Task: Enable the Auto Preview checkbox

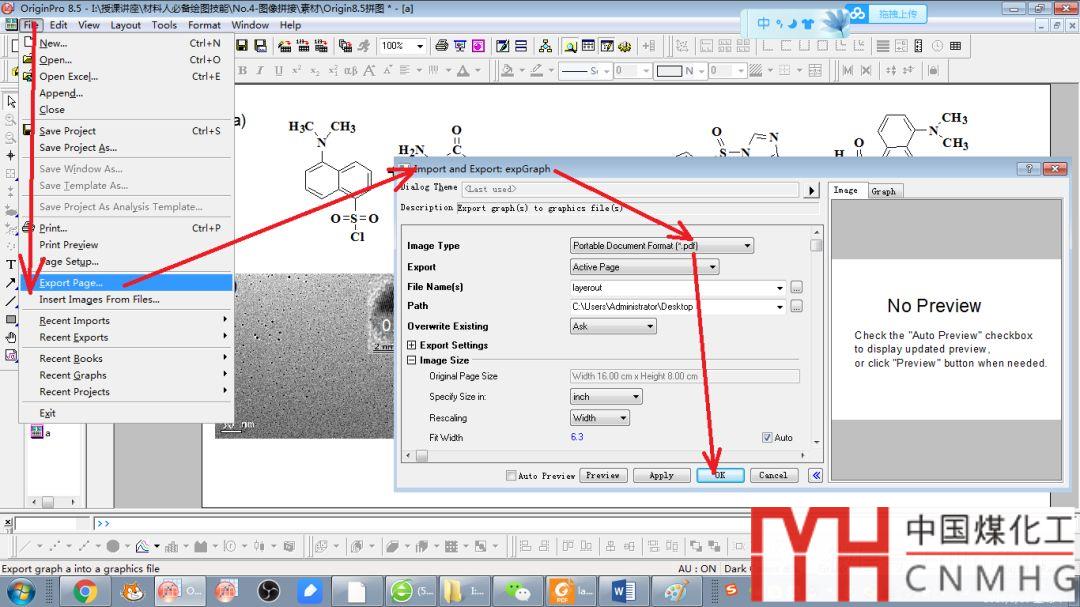Action: (x=512, y=476)
